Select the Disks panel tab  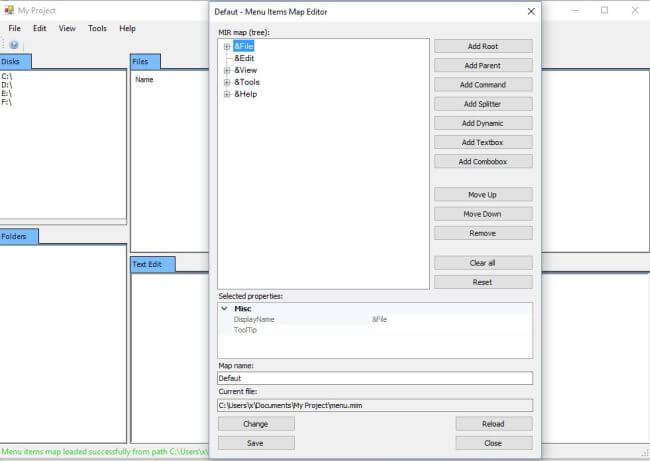point(15,61)
